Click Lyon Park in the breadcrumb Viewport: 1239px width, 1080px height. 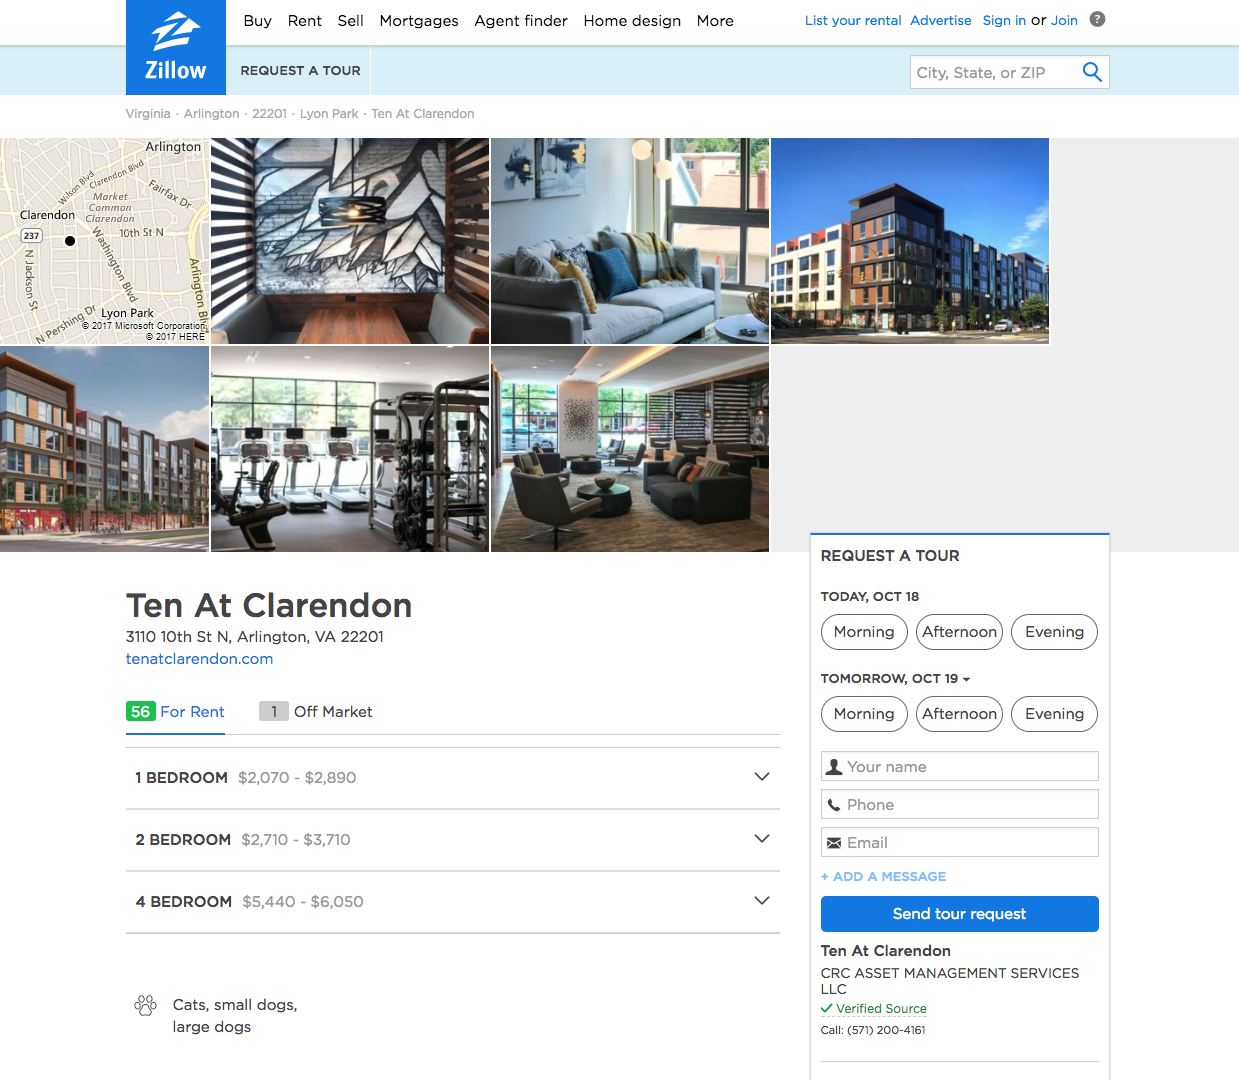[329, 114]
